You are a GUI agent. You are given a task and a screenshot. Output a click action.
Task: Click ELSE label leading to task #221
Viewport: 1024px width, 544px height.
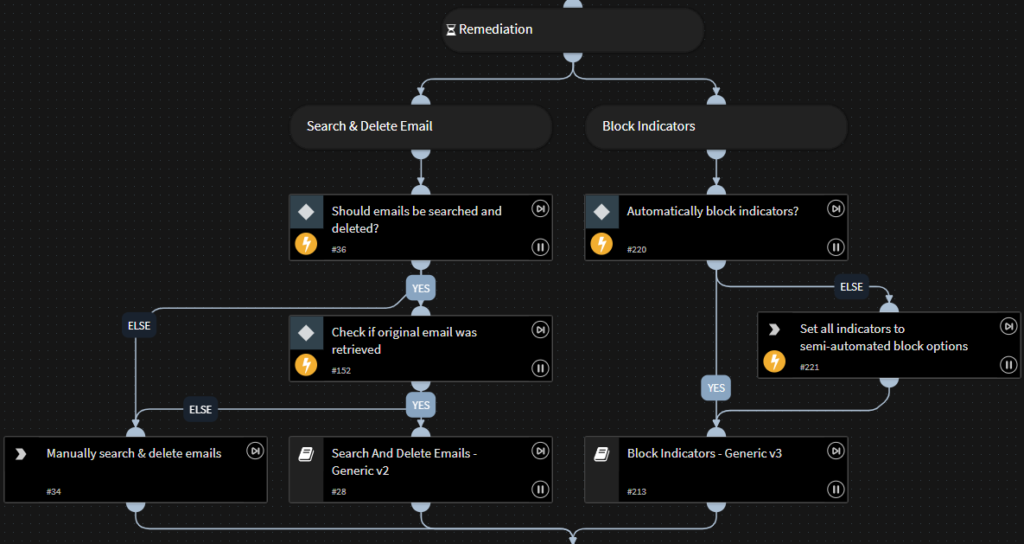pos(851,287)
